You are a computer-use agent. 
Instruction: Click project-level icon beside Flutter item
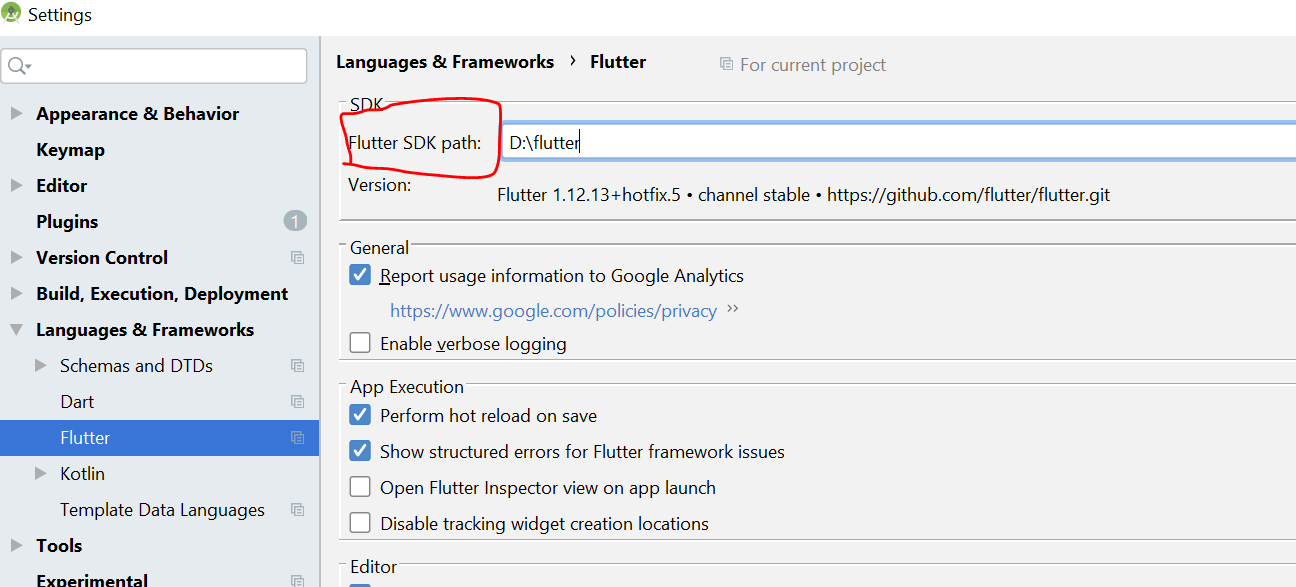tap(297, 438)
